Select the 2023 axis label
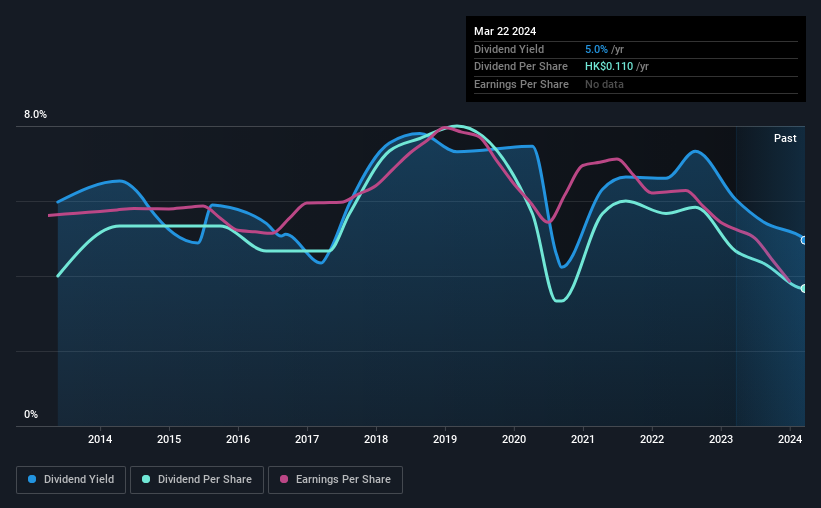The height and width of the screenshot is (508, 821). point(721,439)
